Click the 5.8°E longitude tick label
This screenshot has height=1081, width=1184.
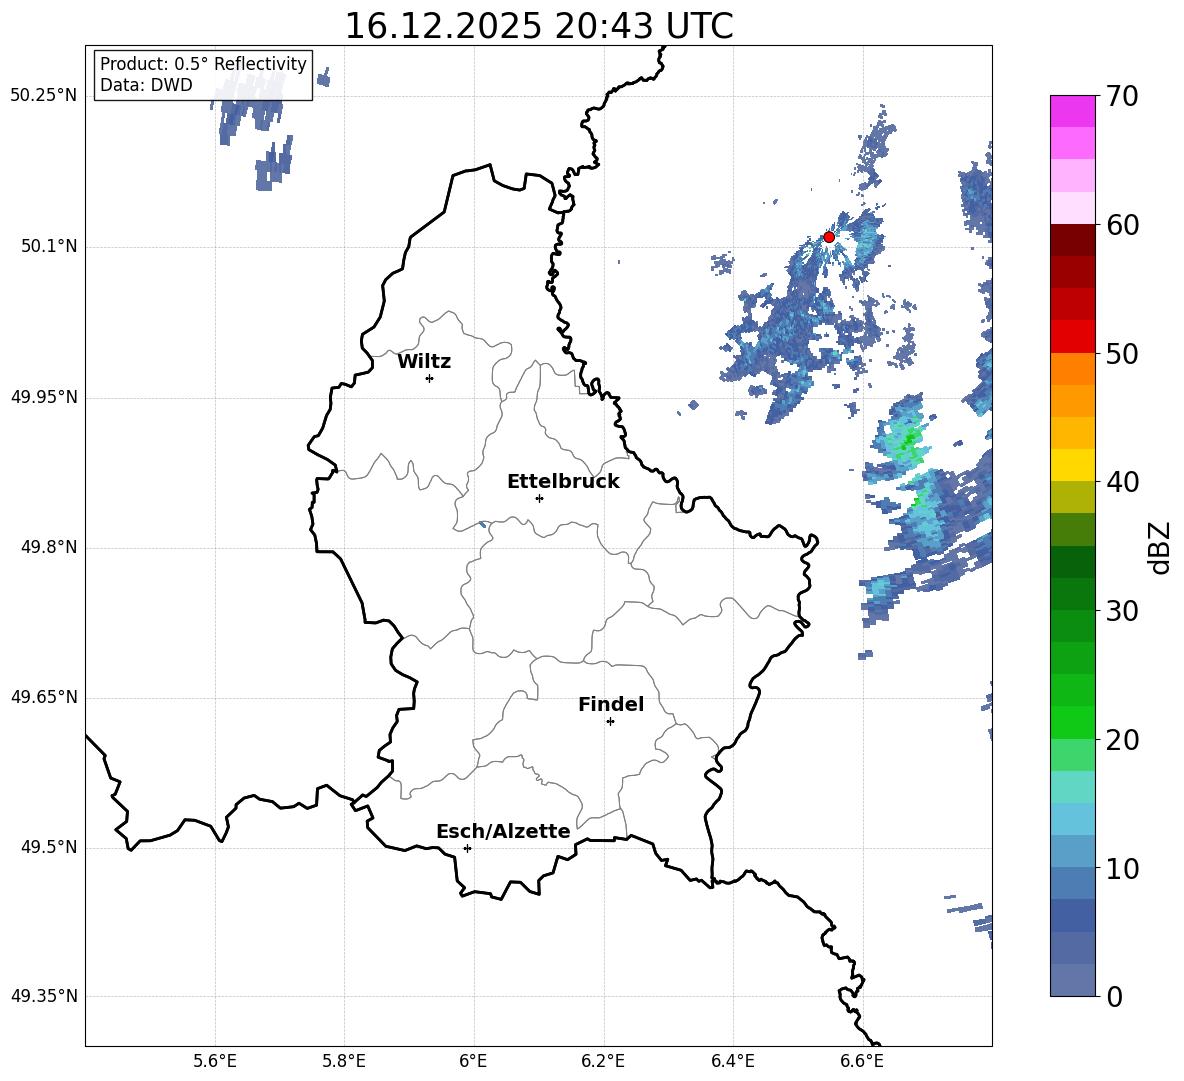[x=344, y=1061]
